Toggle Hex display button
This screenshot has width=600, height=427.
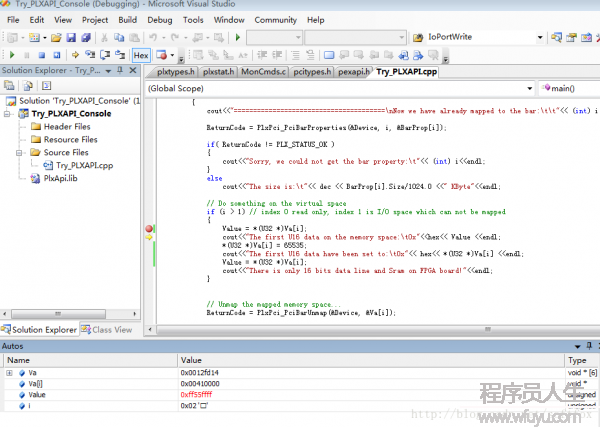[141, 55]
